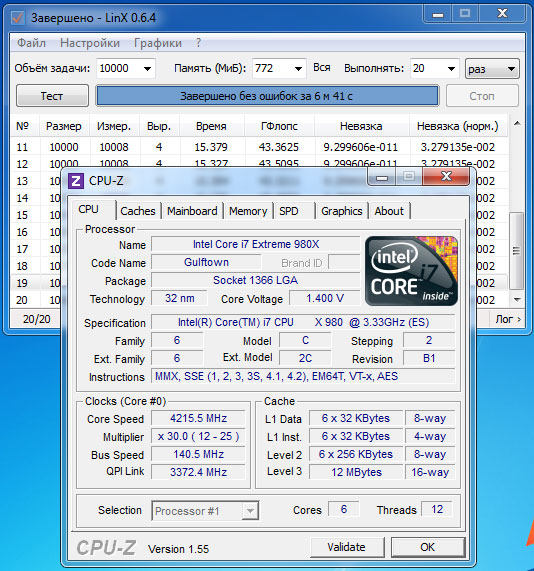This screenshot has height=571, width=534.
Task: Click the 4215.5 MHz core speed value
Action: pos(198,418)
